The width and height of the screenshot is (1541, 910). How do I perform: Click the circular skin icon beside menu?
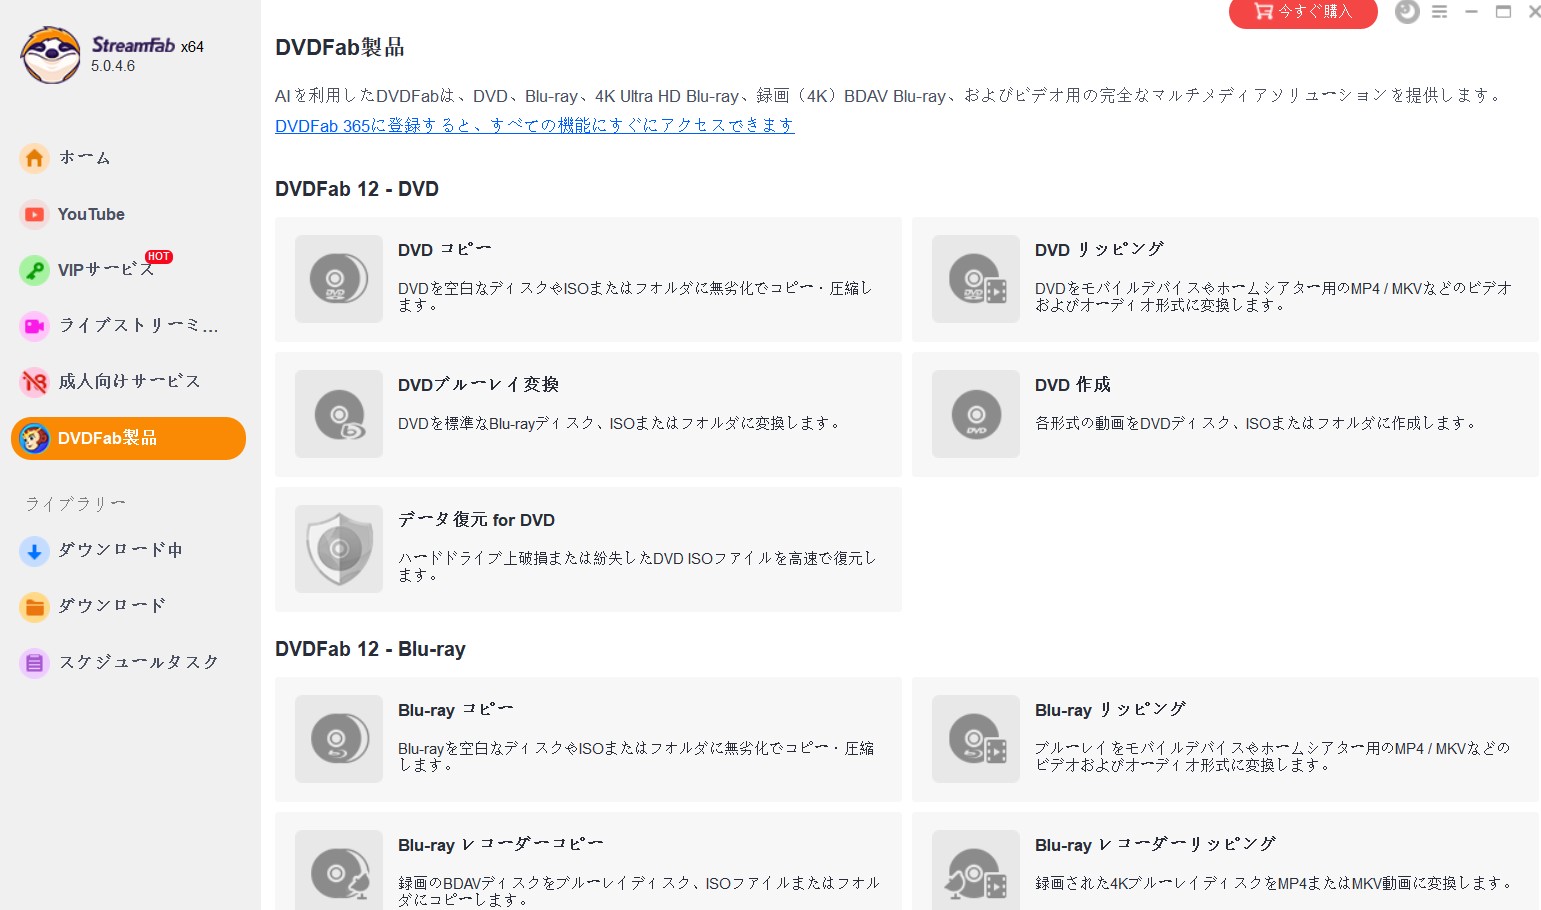point(1407,12)
